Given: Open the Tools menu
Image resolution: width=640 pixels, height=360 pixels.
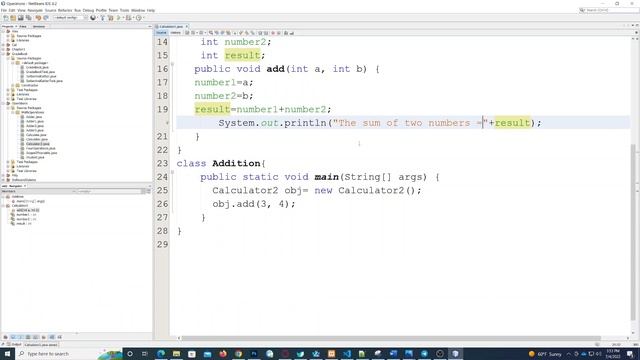Looking at the screenshot, I should tap(124, 10).
